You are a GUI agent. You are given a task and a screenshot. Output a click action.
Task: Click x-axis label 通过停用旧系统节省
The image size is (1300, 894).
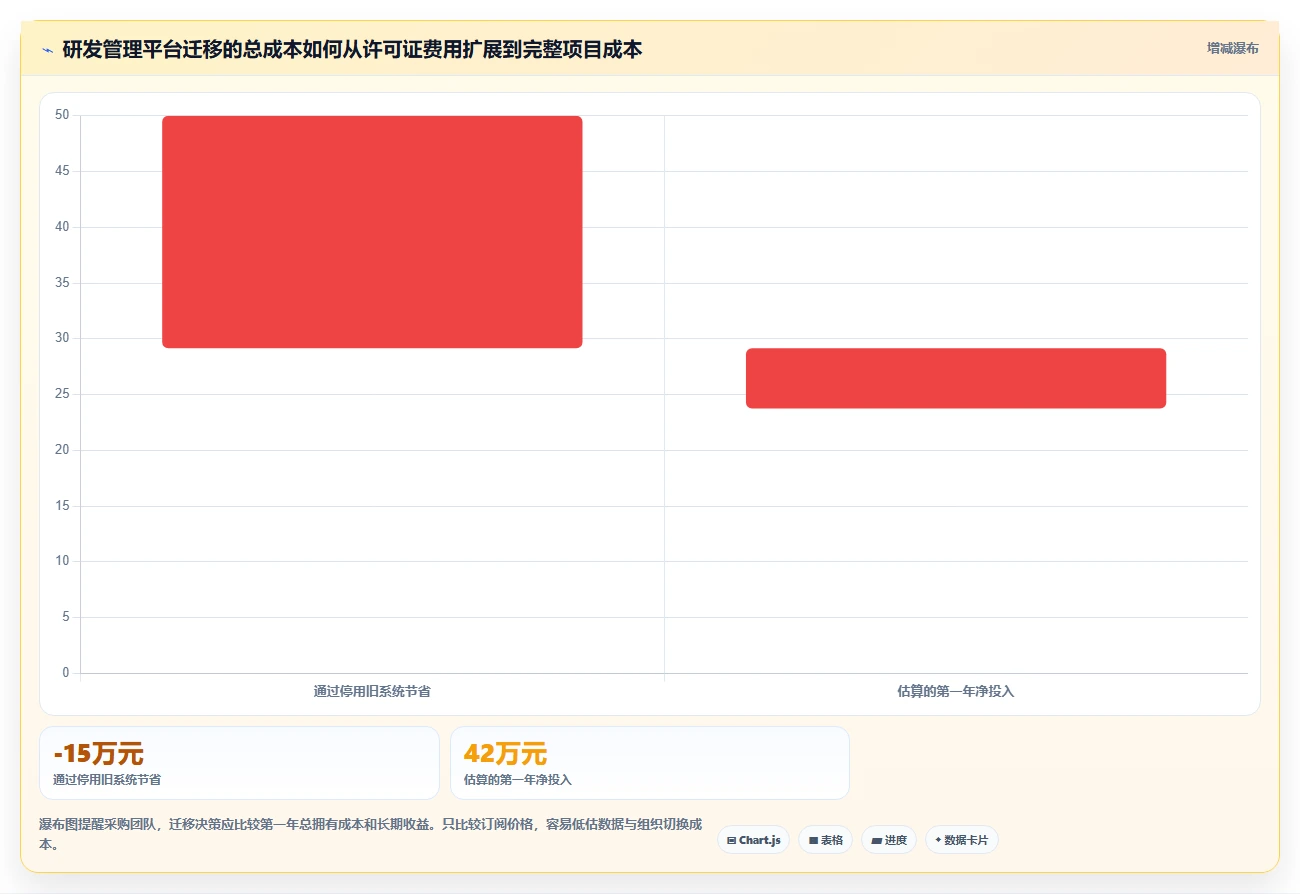(372, 691)
